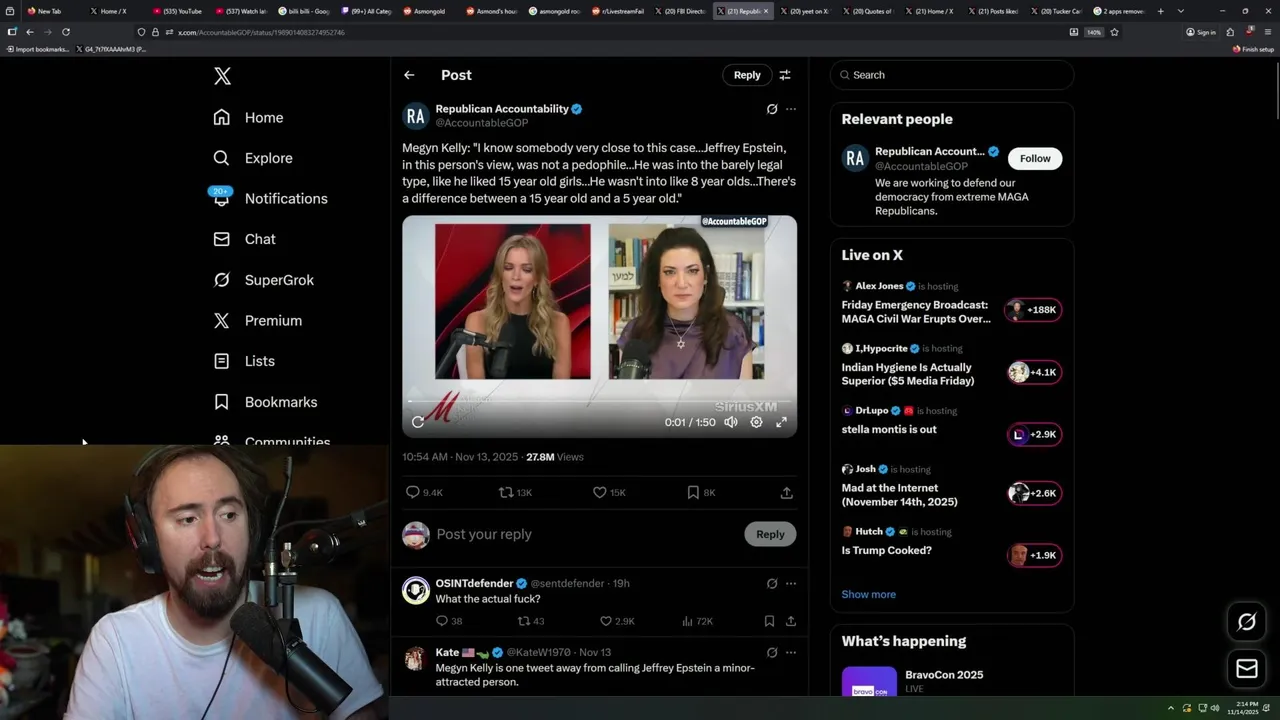The width and height of the screenshot is (1280, 720).
Task: Open Explore in the sidebar
Action: pyautogui.click(x=252, y=158)
